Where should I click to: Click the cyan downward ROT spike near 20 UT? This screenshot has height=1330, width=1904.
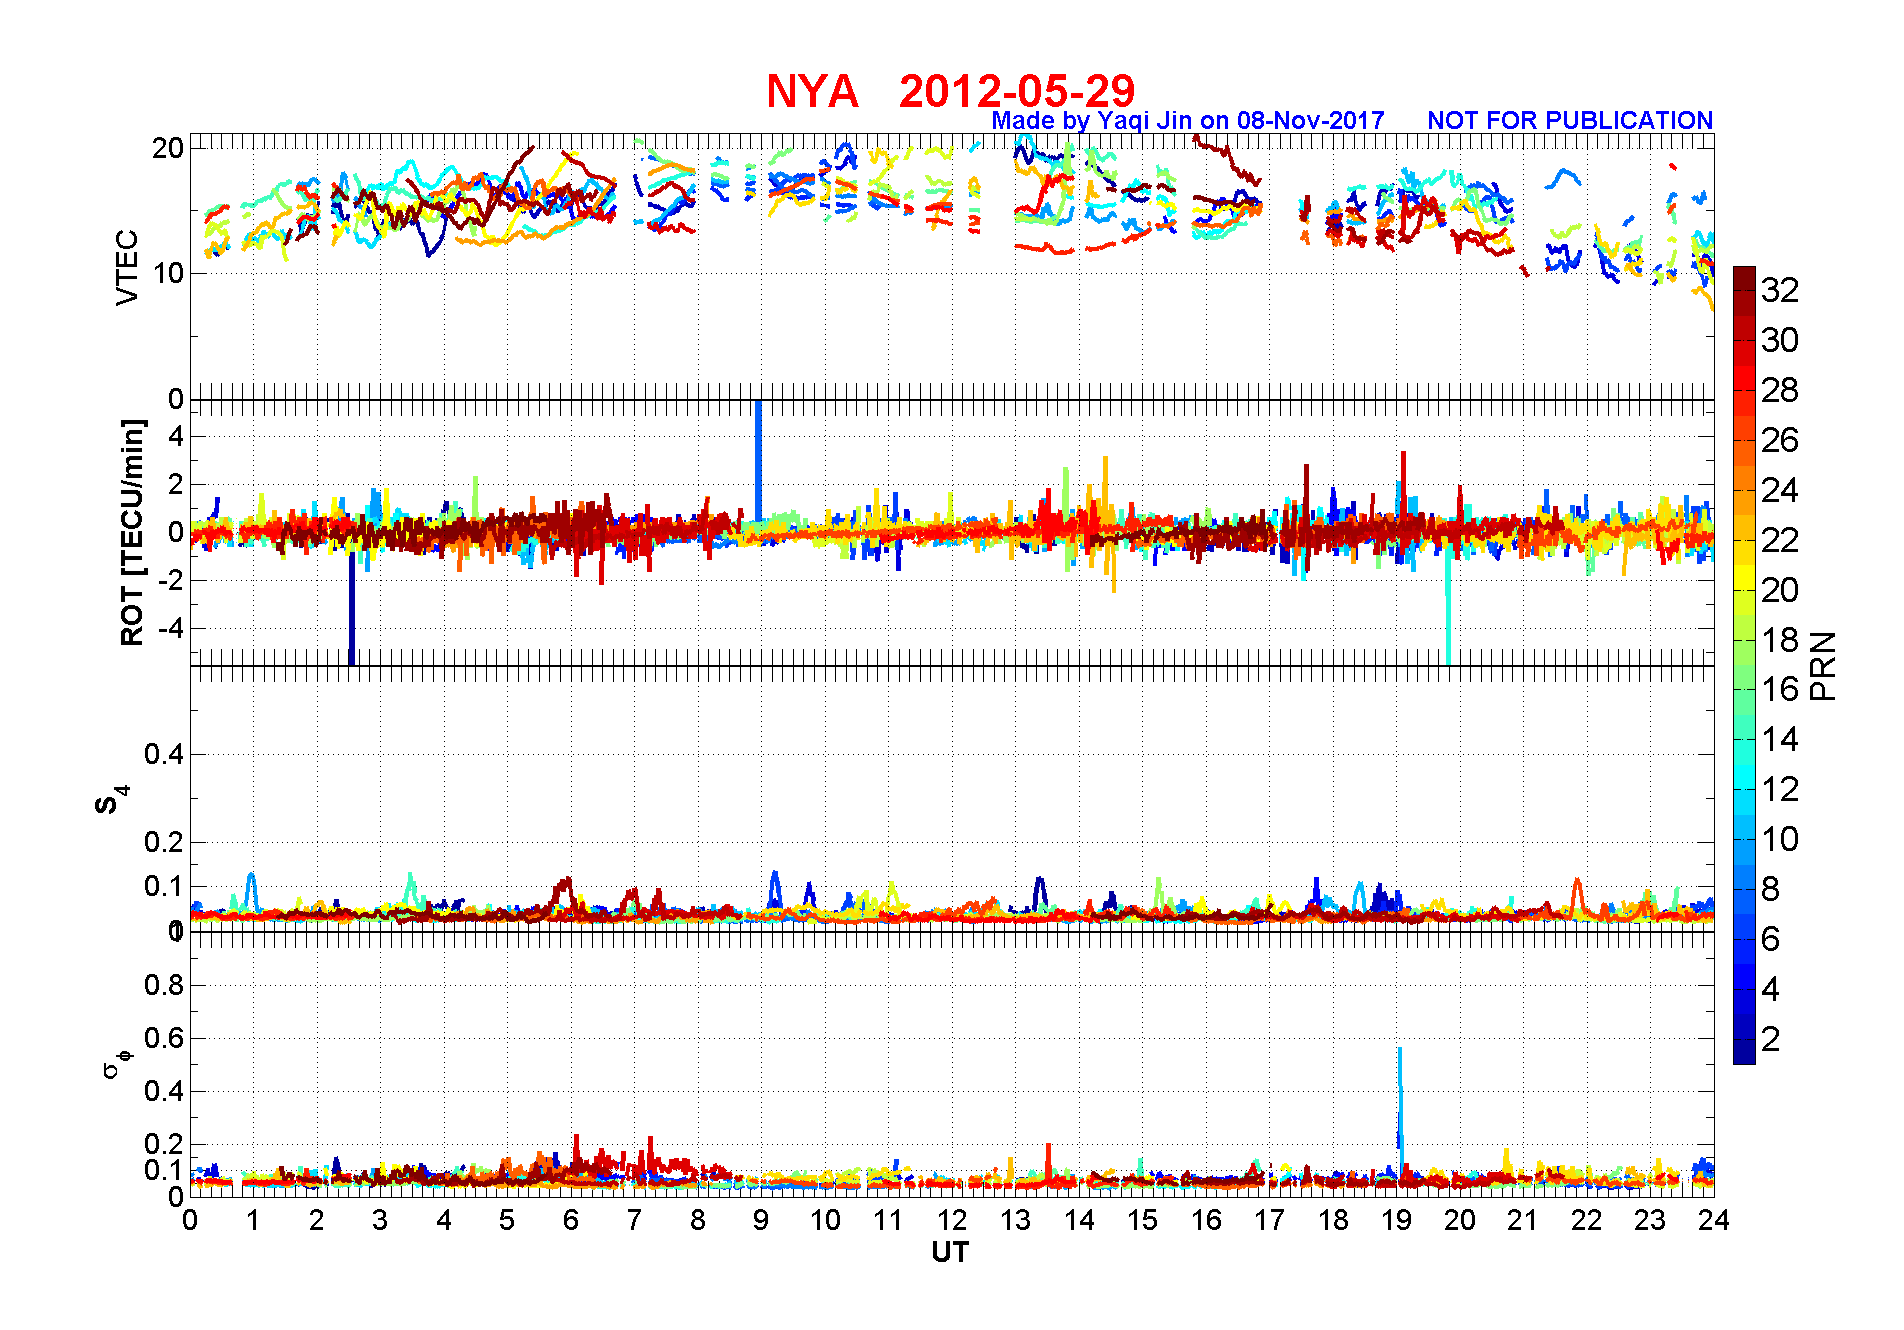[1448, 605]
